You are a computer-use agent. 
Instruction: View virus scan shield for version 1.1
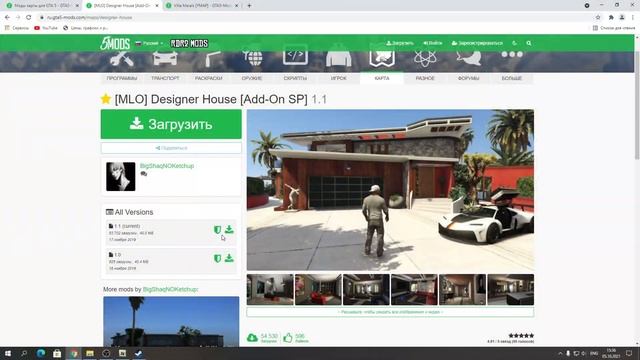click(217, 230)
